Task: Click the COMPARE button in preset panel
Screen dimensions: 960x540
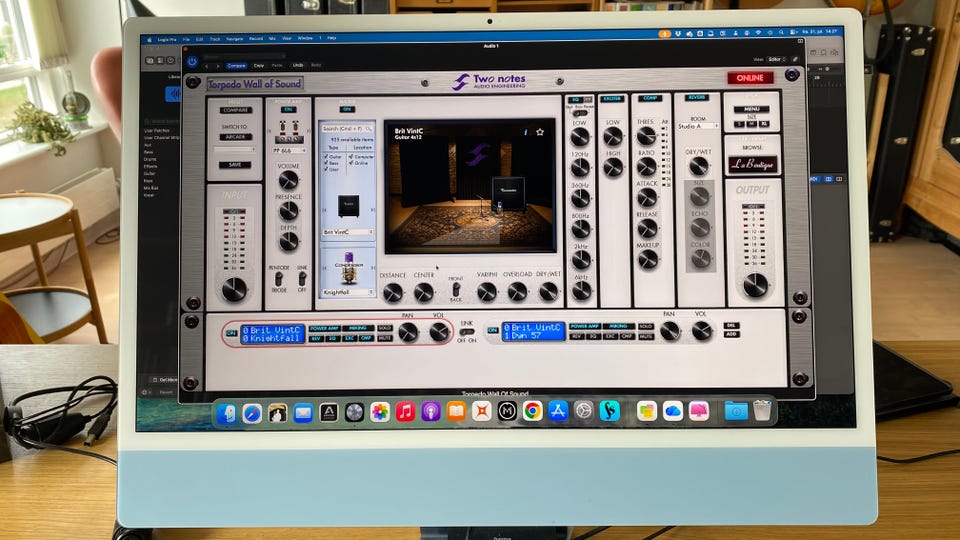Action: (235, 110)
